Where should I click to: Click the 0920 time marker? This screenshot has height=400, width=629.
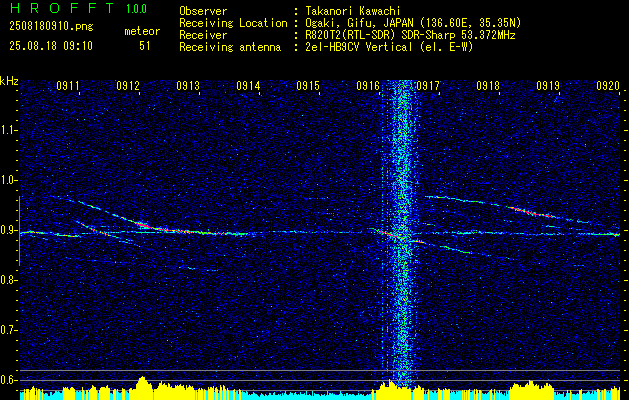tap(608, 85)
